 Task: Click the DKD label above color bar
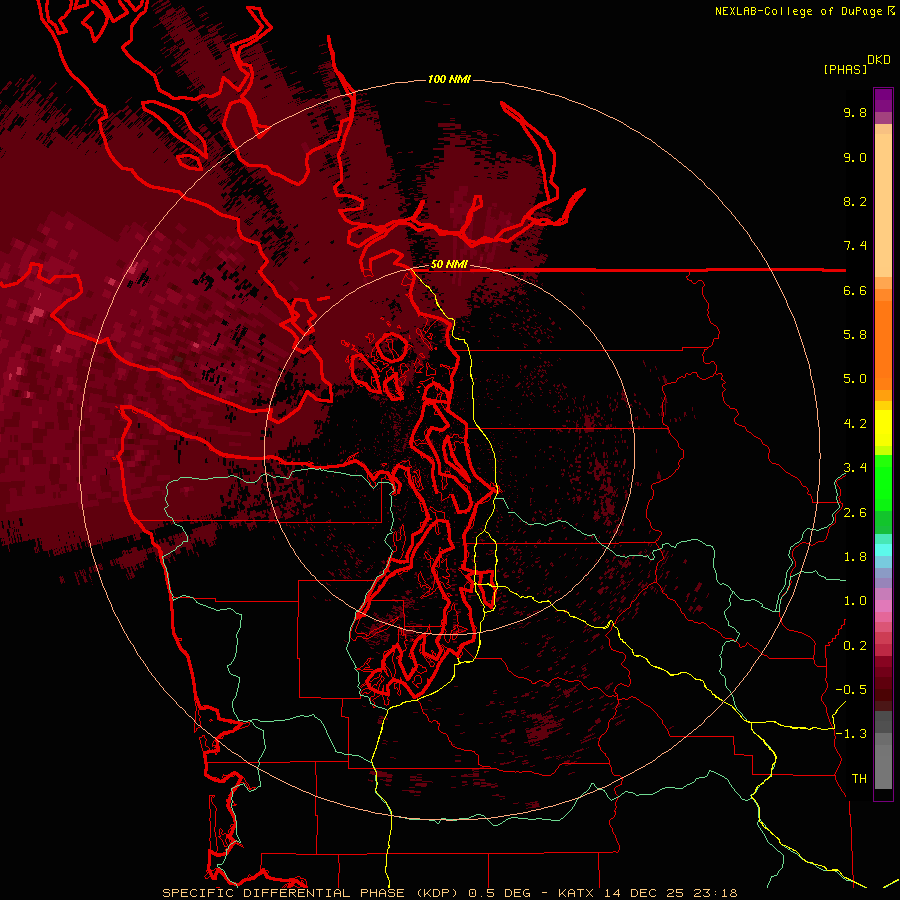(879, 60)
